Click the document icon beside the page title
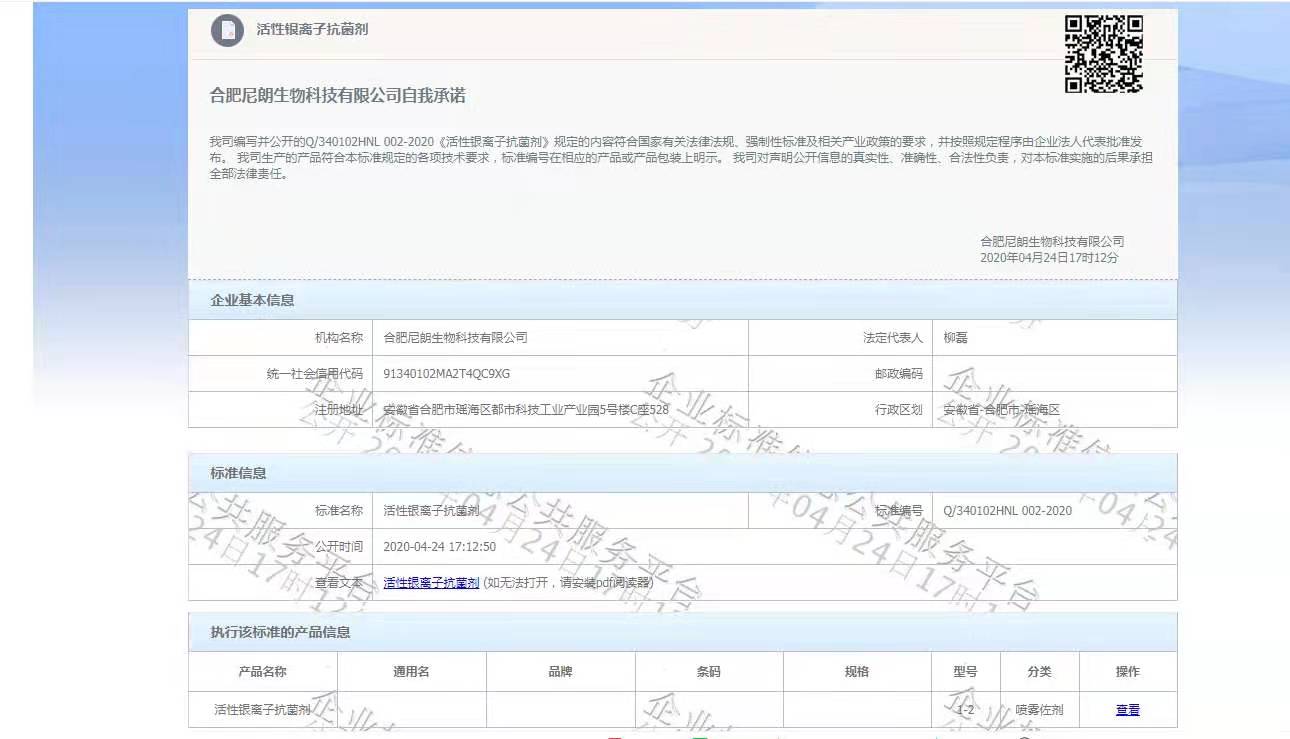The width and height of the screenshot is (1290, 739). pyautogui.click(x=227, y=30)
